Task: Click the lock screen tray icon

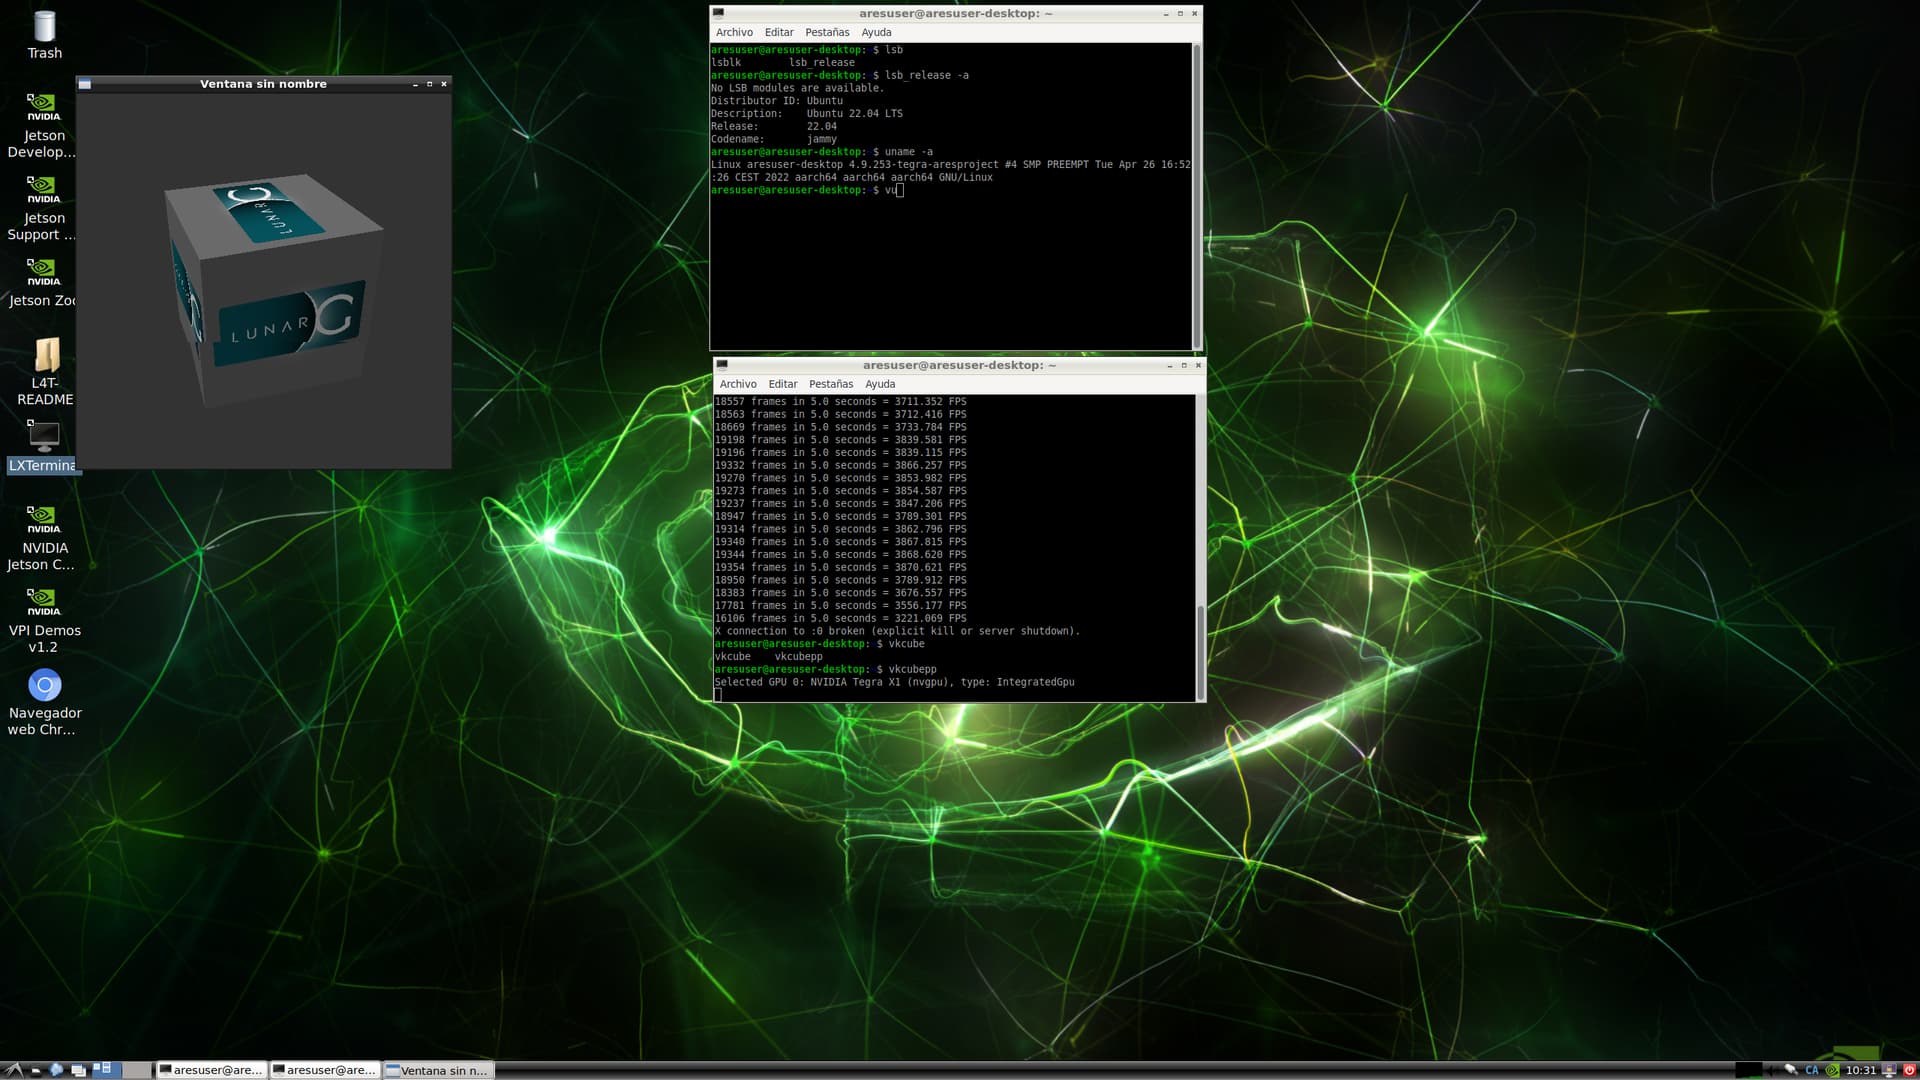Action: pos(1889,1070)
